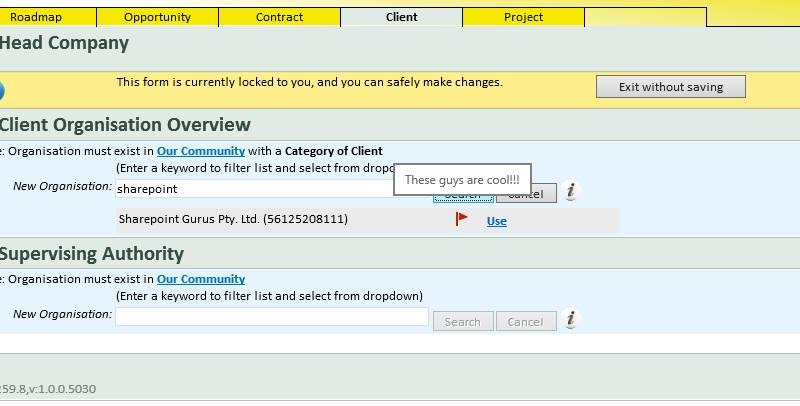Open the Opportunity tab

click(157, 17)
